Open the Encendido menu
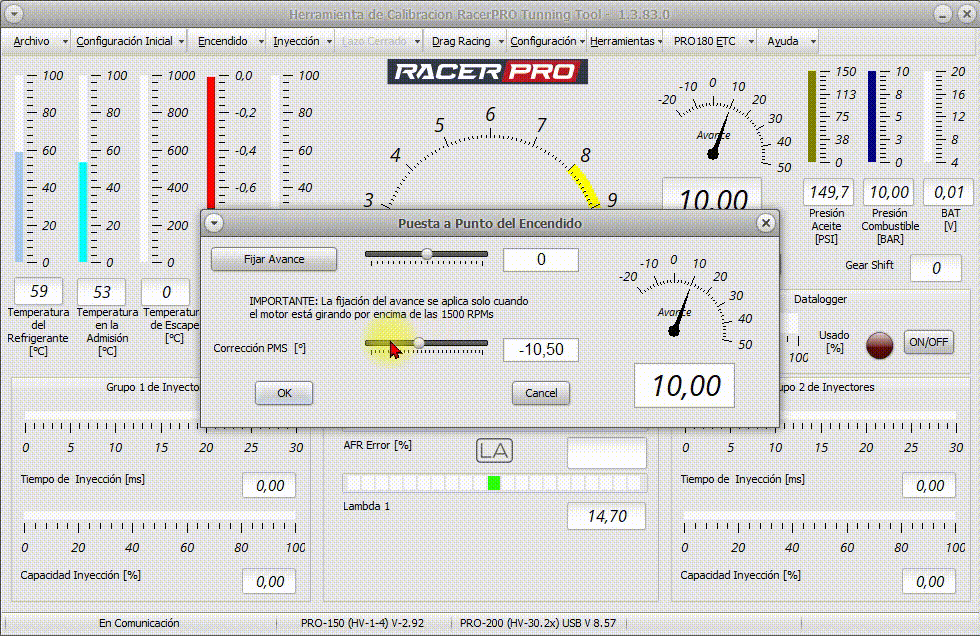Image resolution: width=980 pixels, height=636 pixels. [223, 41]
